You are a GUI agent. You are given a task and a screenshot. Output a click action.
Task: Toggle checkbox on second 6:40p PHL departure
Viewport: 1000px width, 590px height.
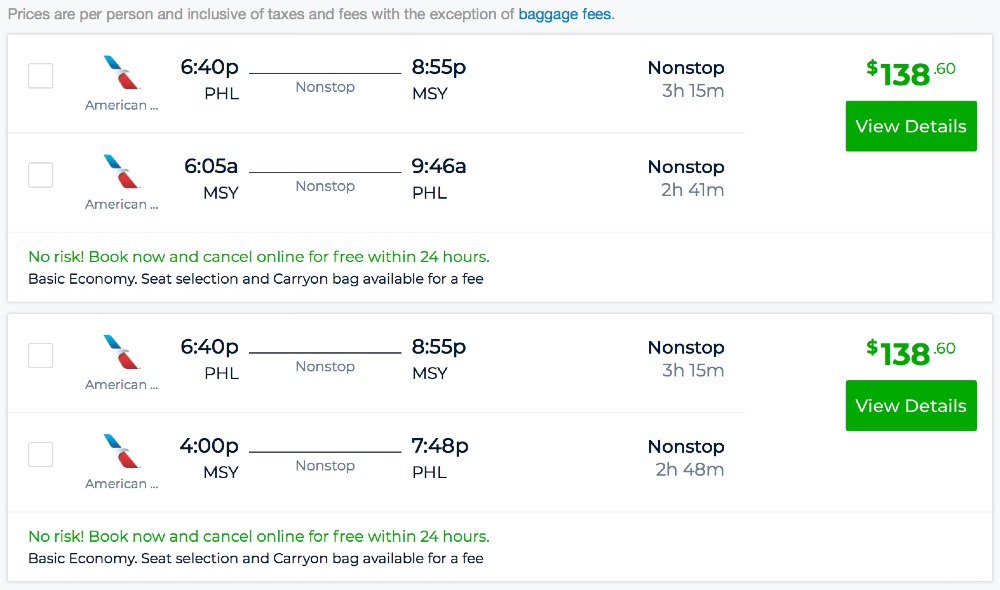pos(40,355)
